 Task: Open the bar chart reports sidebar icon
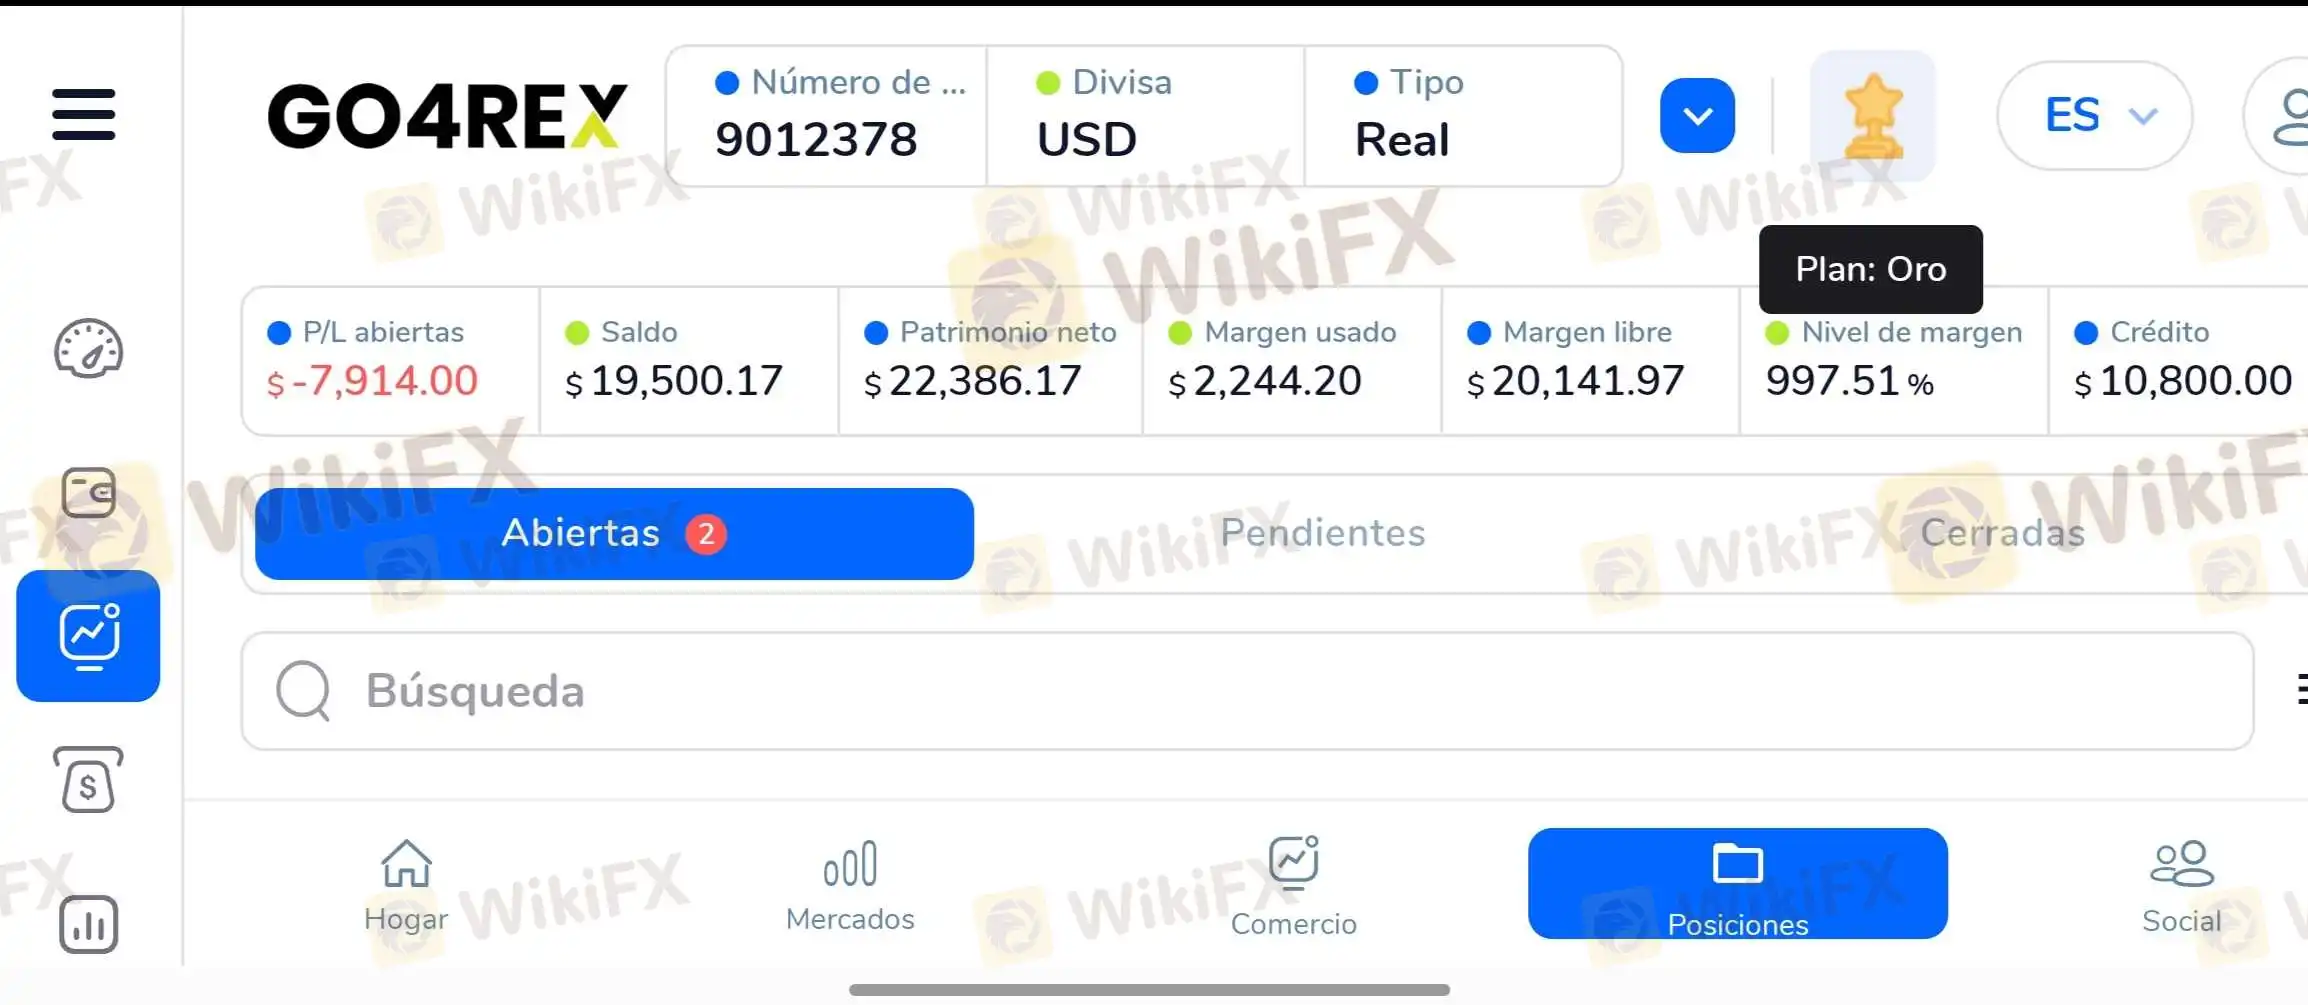(x=88, y=924)
